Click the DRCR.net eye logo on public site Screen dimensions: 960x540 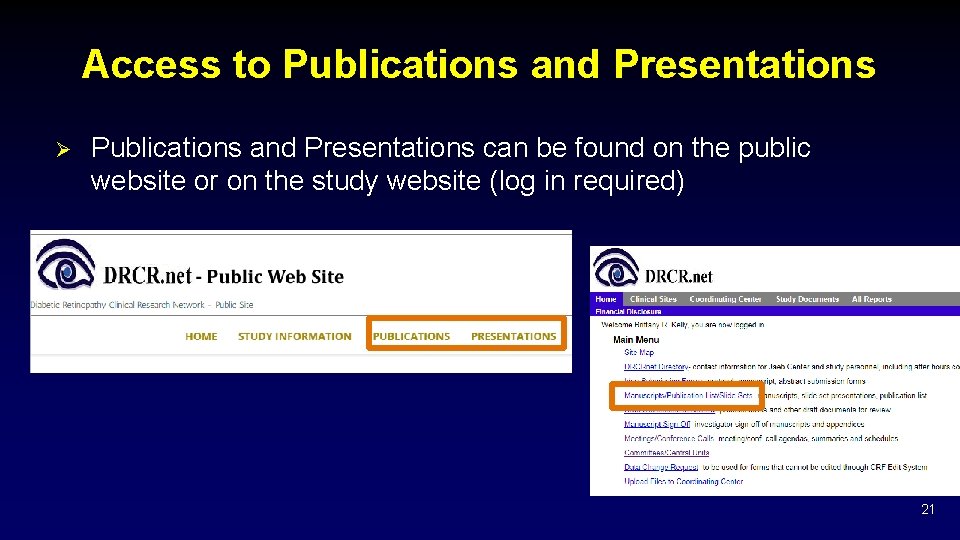click(65, 264)
